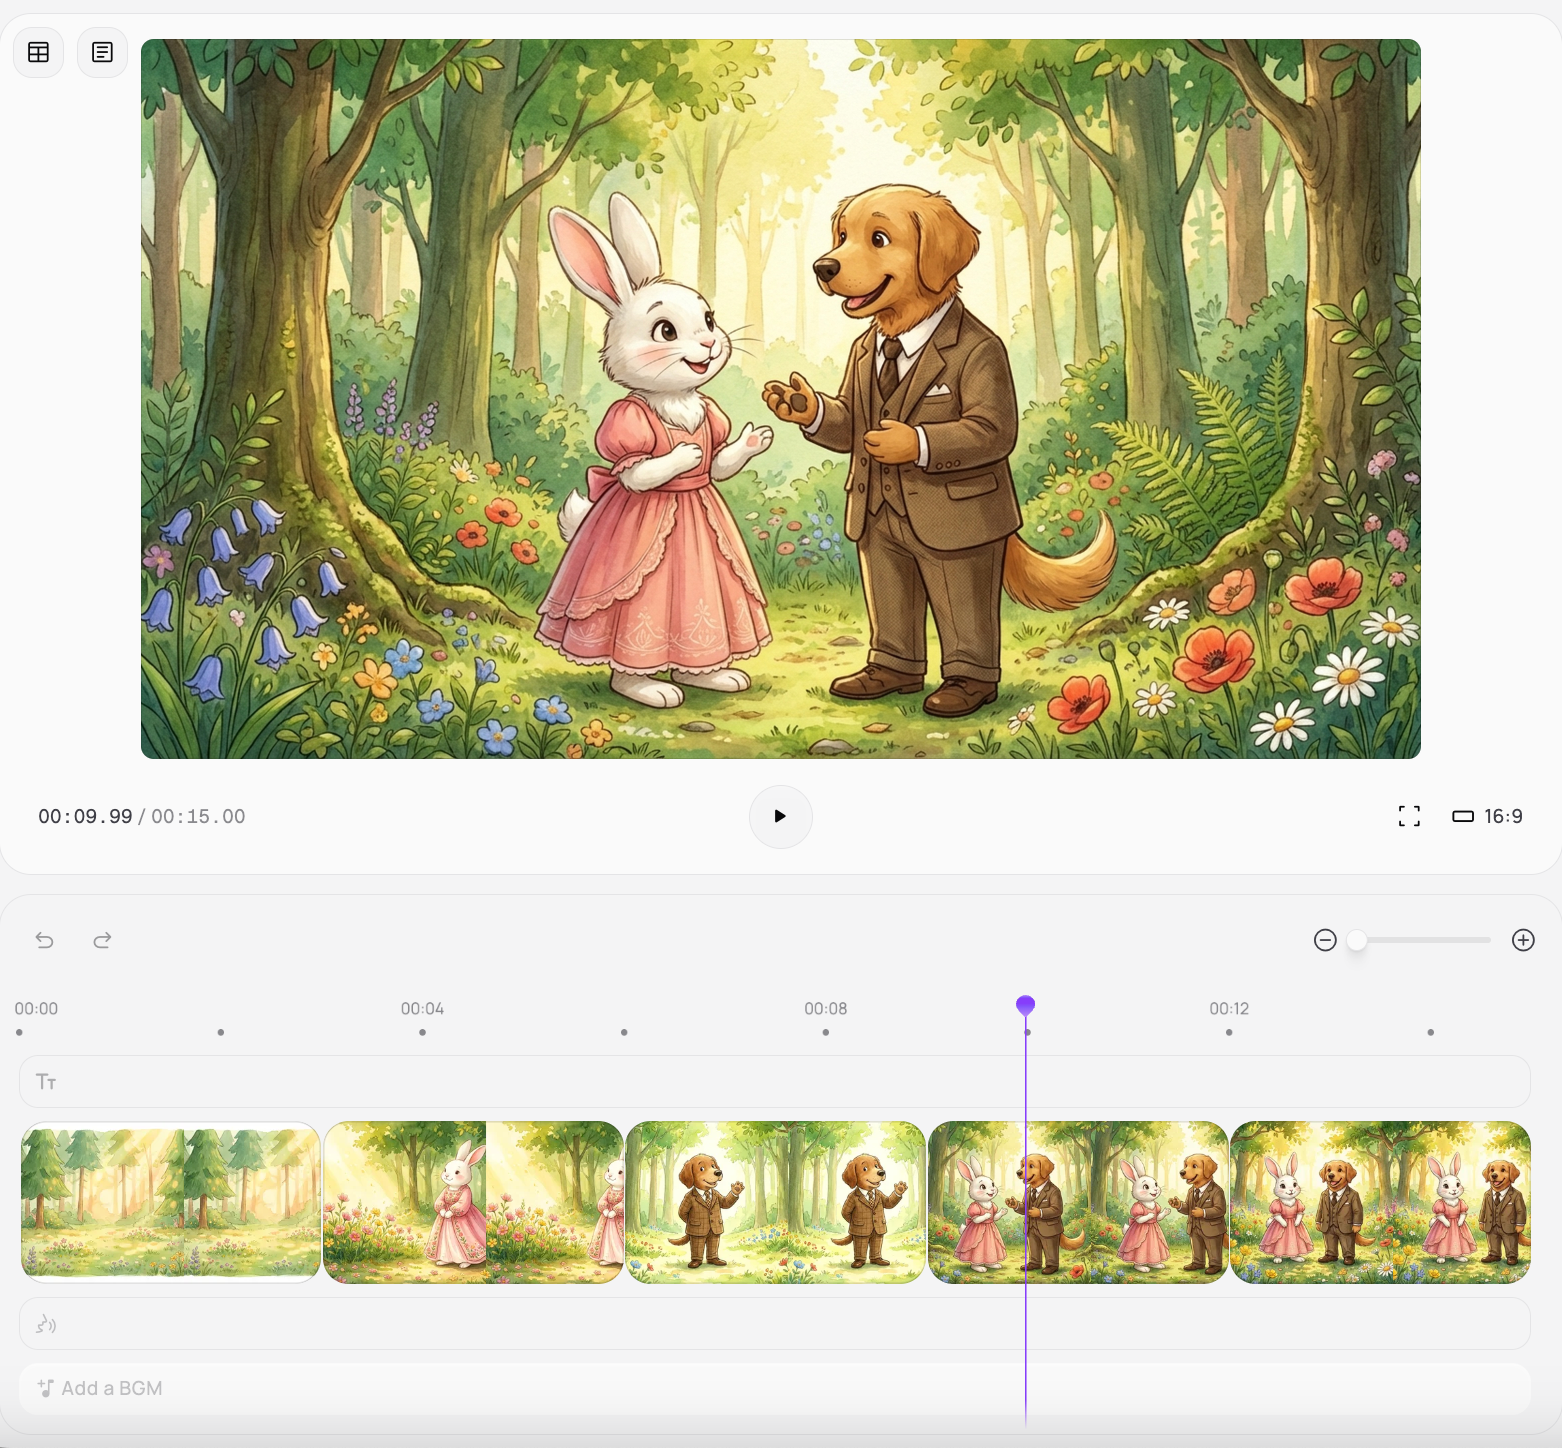Select the dog waving scene clip
Screen dimensions: 1562x1448
click(x=775, y=1202)
